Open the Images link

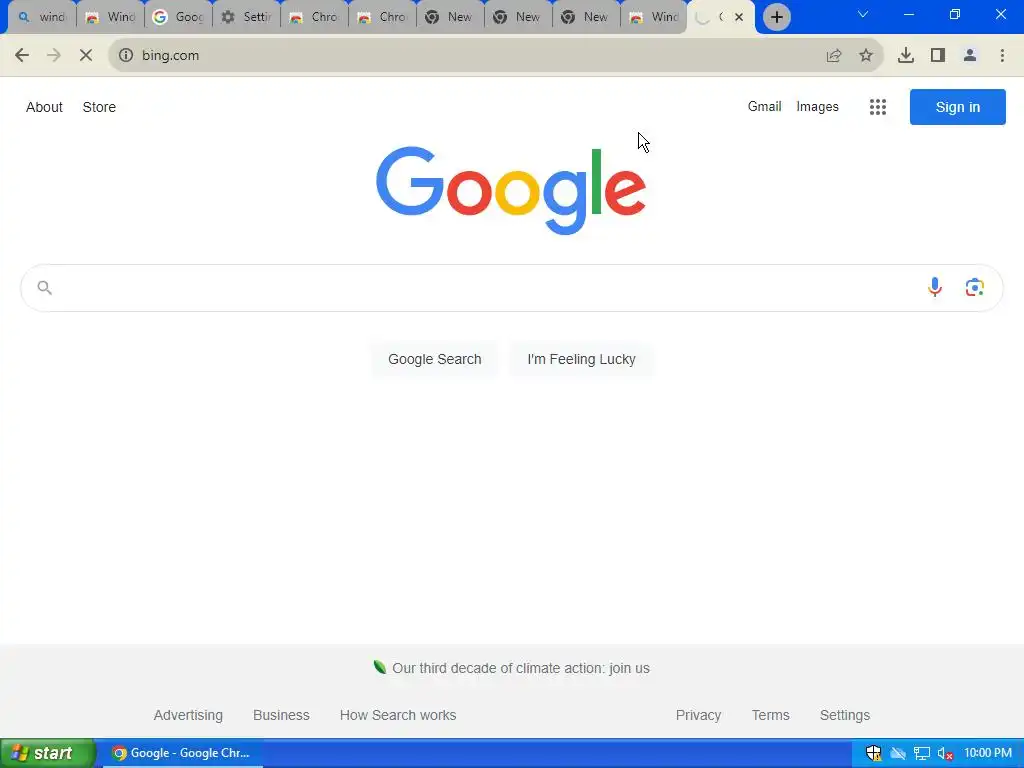(x=817, y=106)
